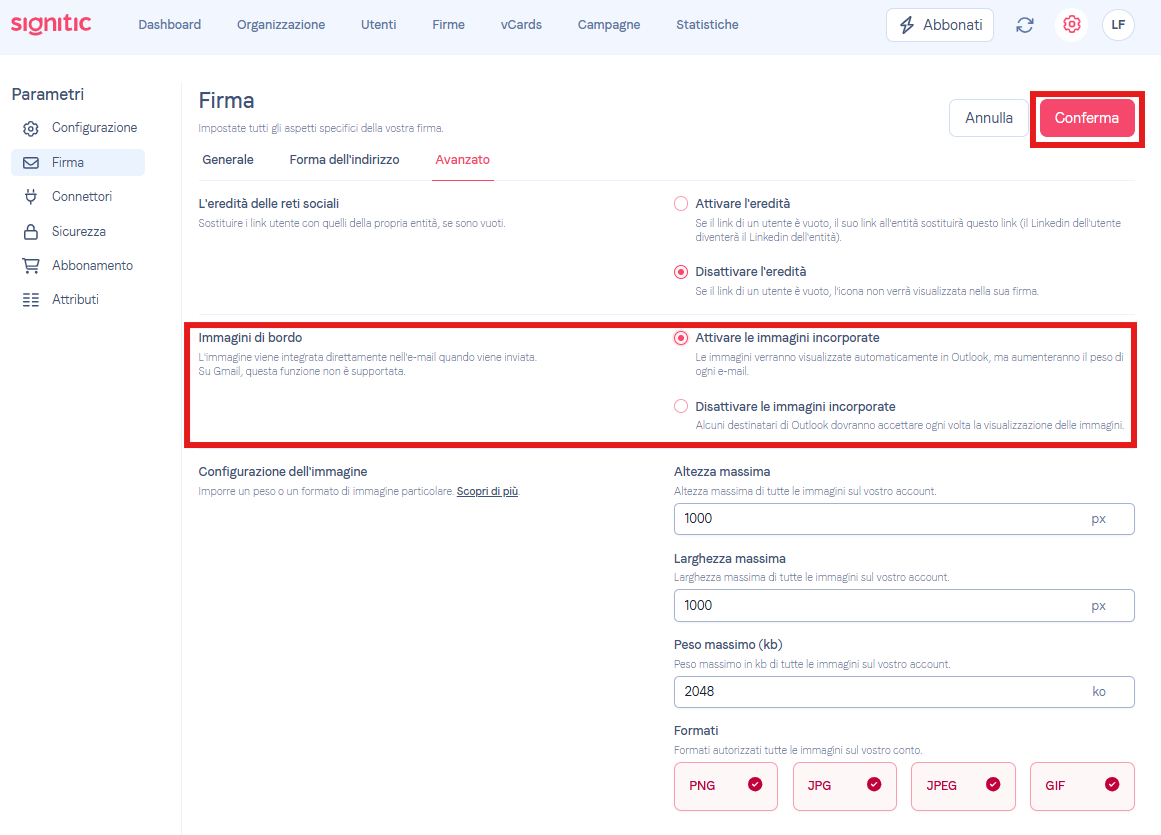The width and height of the screenshot is (1161, 835).
Task: Click the lightning bolt icon in Abbonati
Action: click(x=907, y=25)
